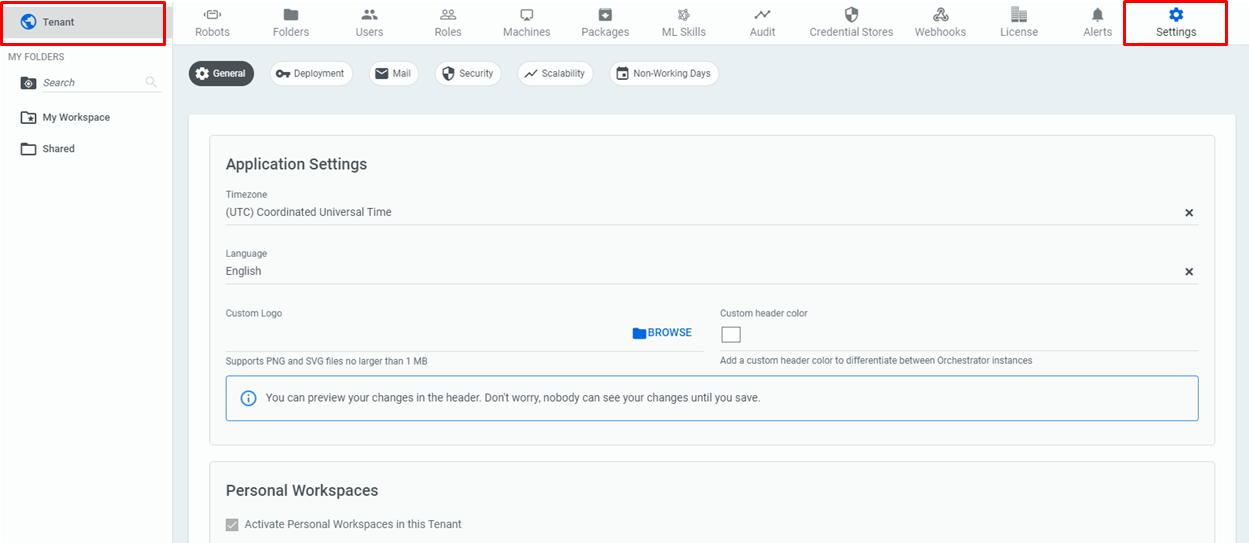Open the Credential Stores page
This screenshot has height=543, width=1249.
tap(851, 22)
